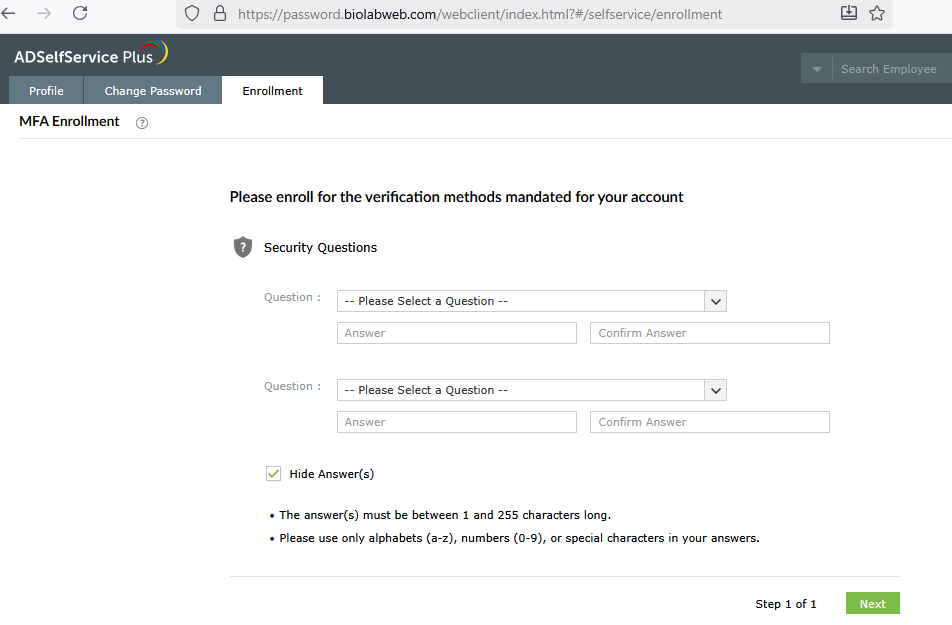Click the green Next button
Viewport: 952px width, 625px height.
[872, 603]
